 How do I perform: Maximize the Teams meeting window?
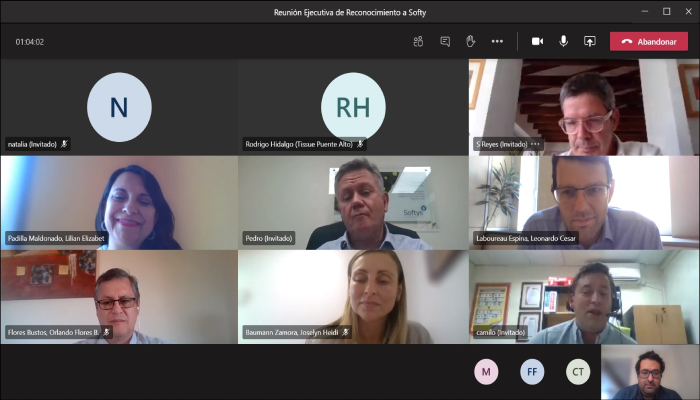[x=666, y=12]
